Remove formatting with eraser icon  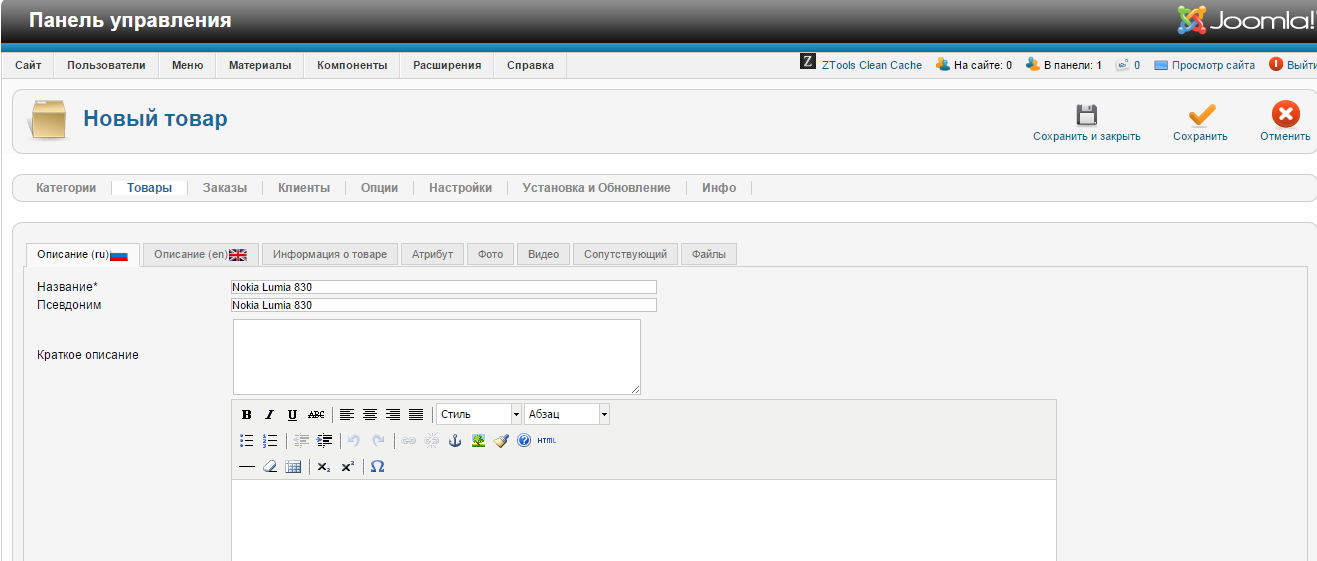tap(270, 466)
